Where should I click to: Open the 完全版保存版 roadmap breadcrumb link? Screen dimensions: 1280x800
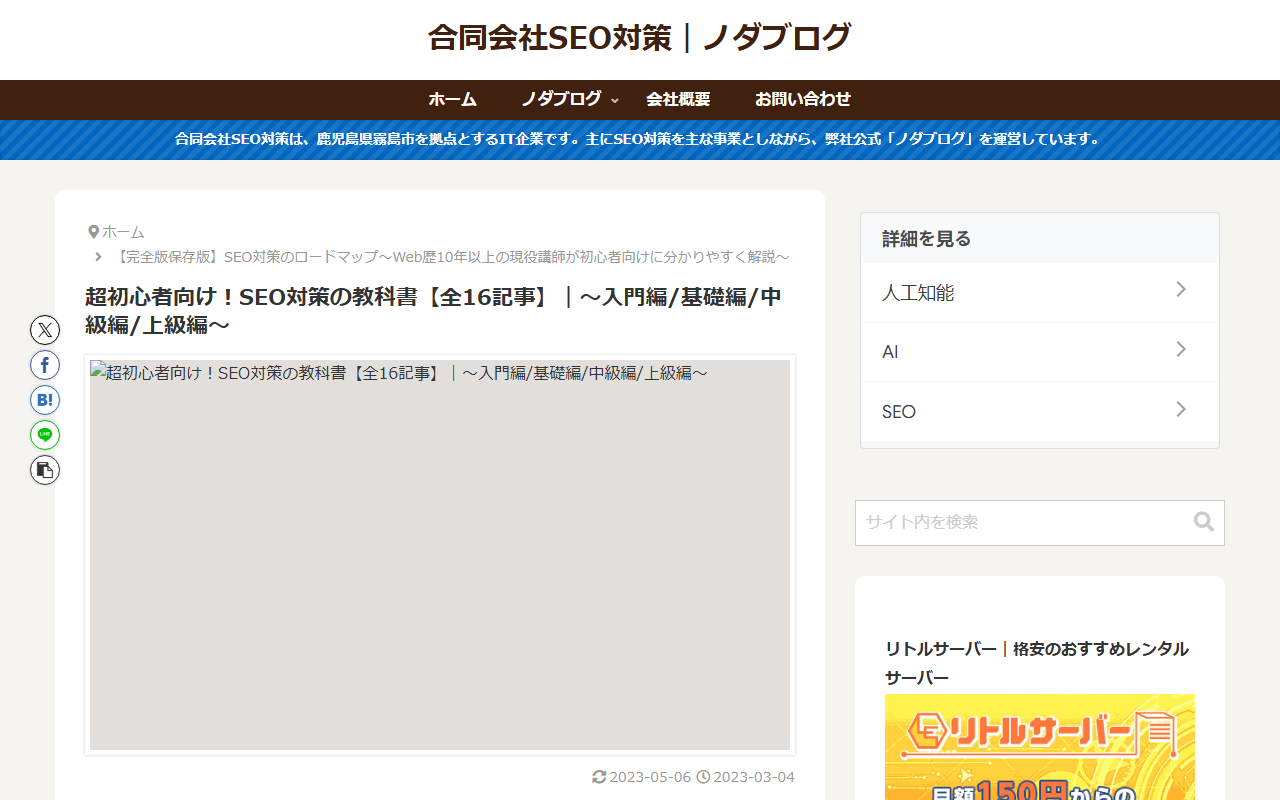(x=452, y=257)
